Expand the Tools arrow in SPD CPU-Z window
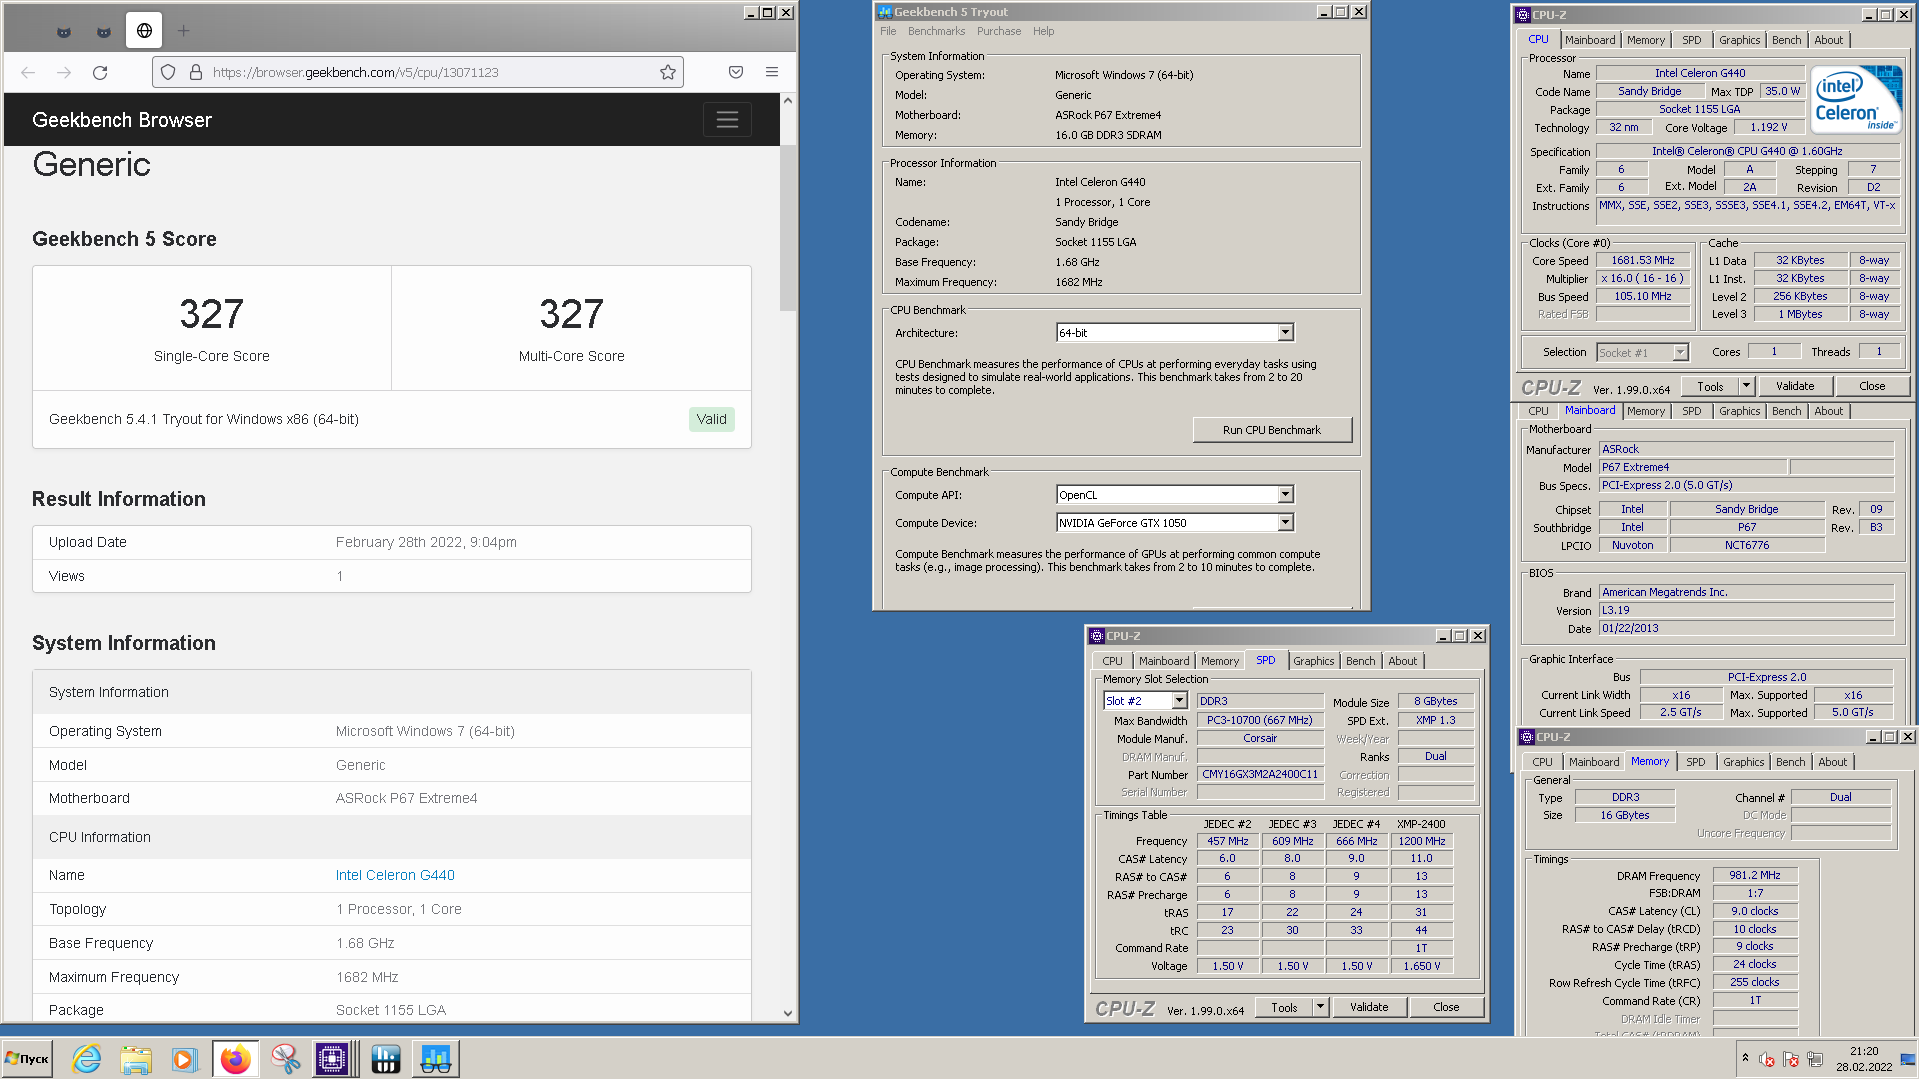 (x=1321, y=1007)
